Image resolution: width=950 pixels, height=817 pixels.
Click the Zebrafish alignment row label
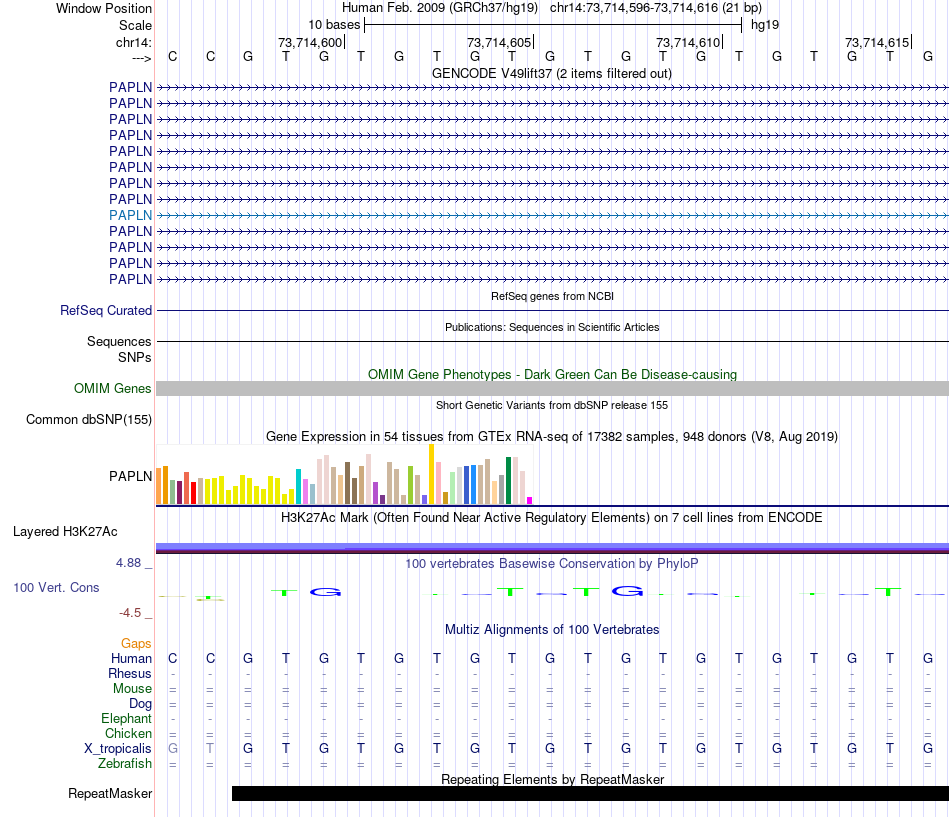[125, 763]
